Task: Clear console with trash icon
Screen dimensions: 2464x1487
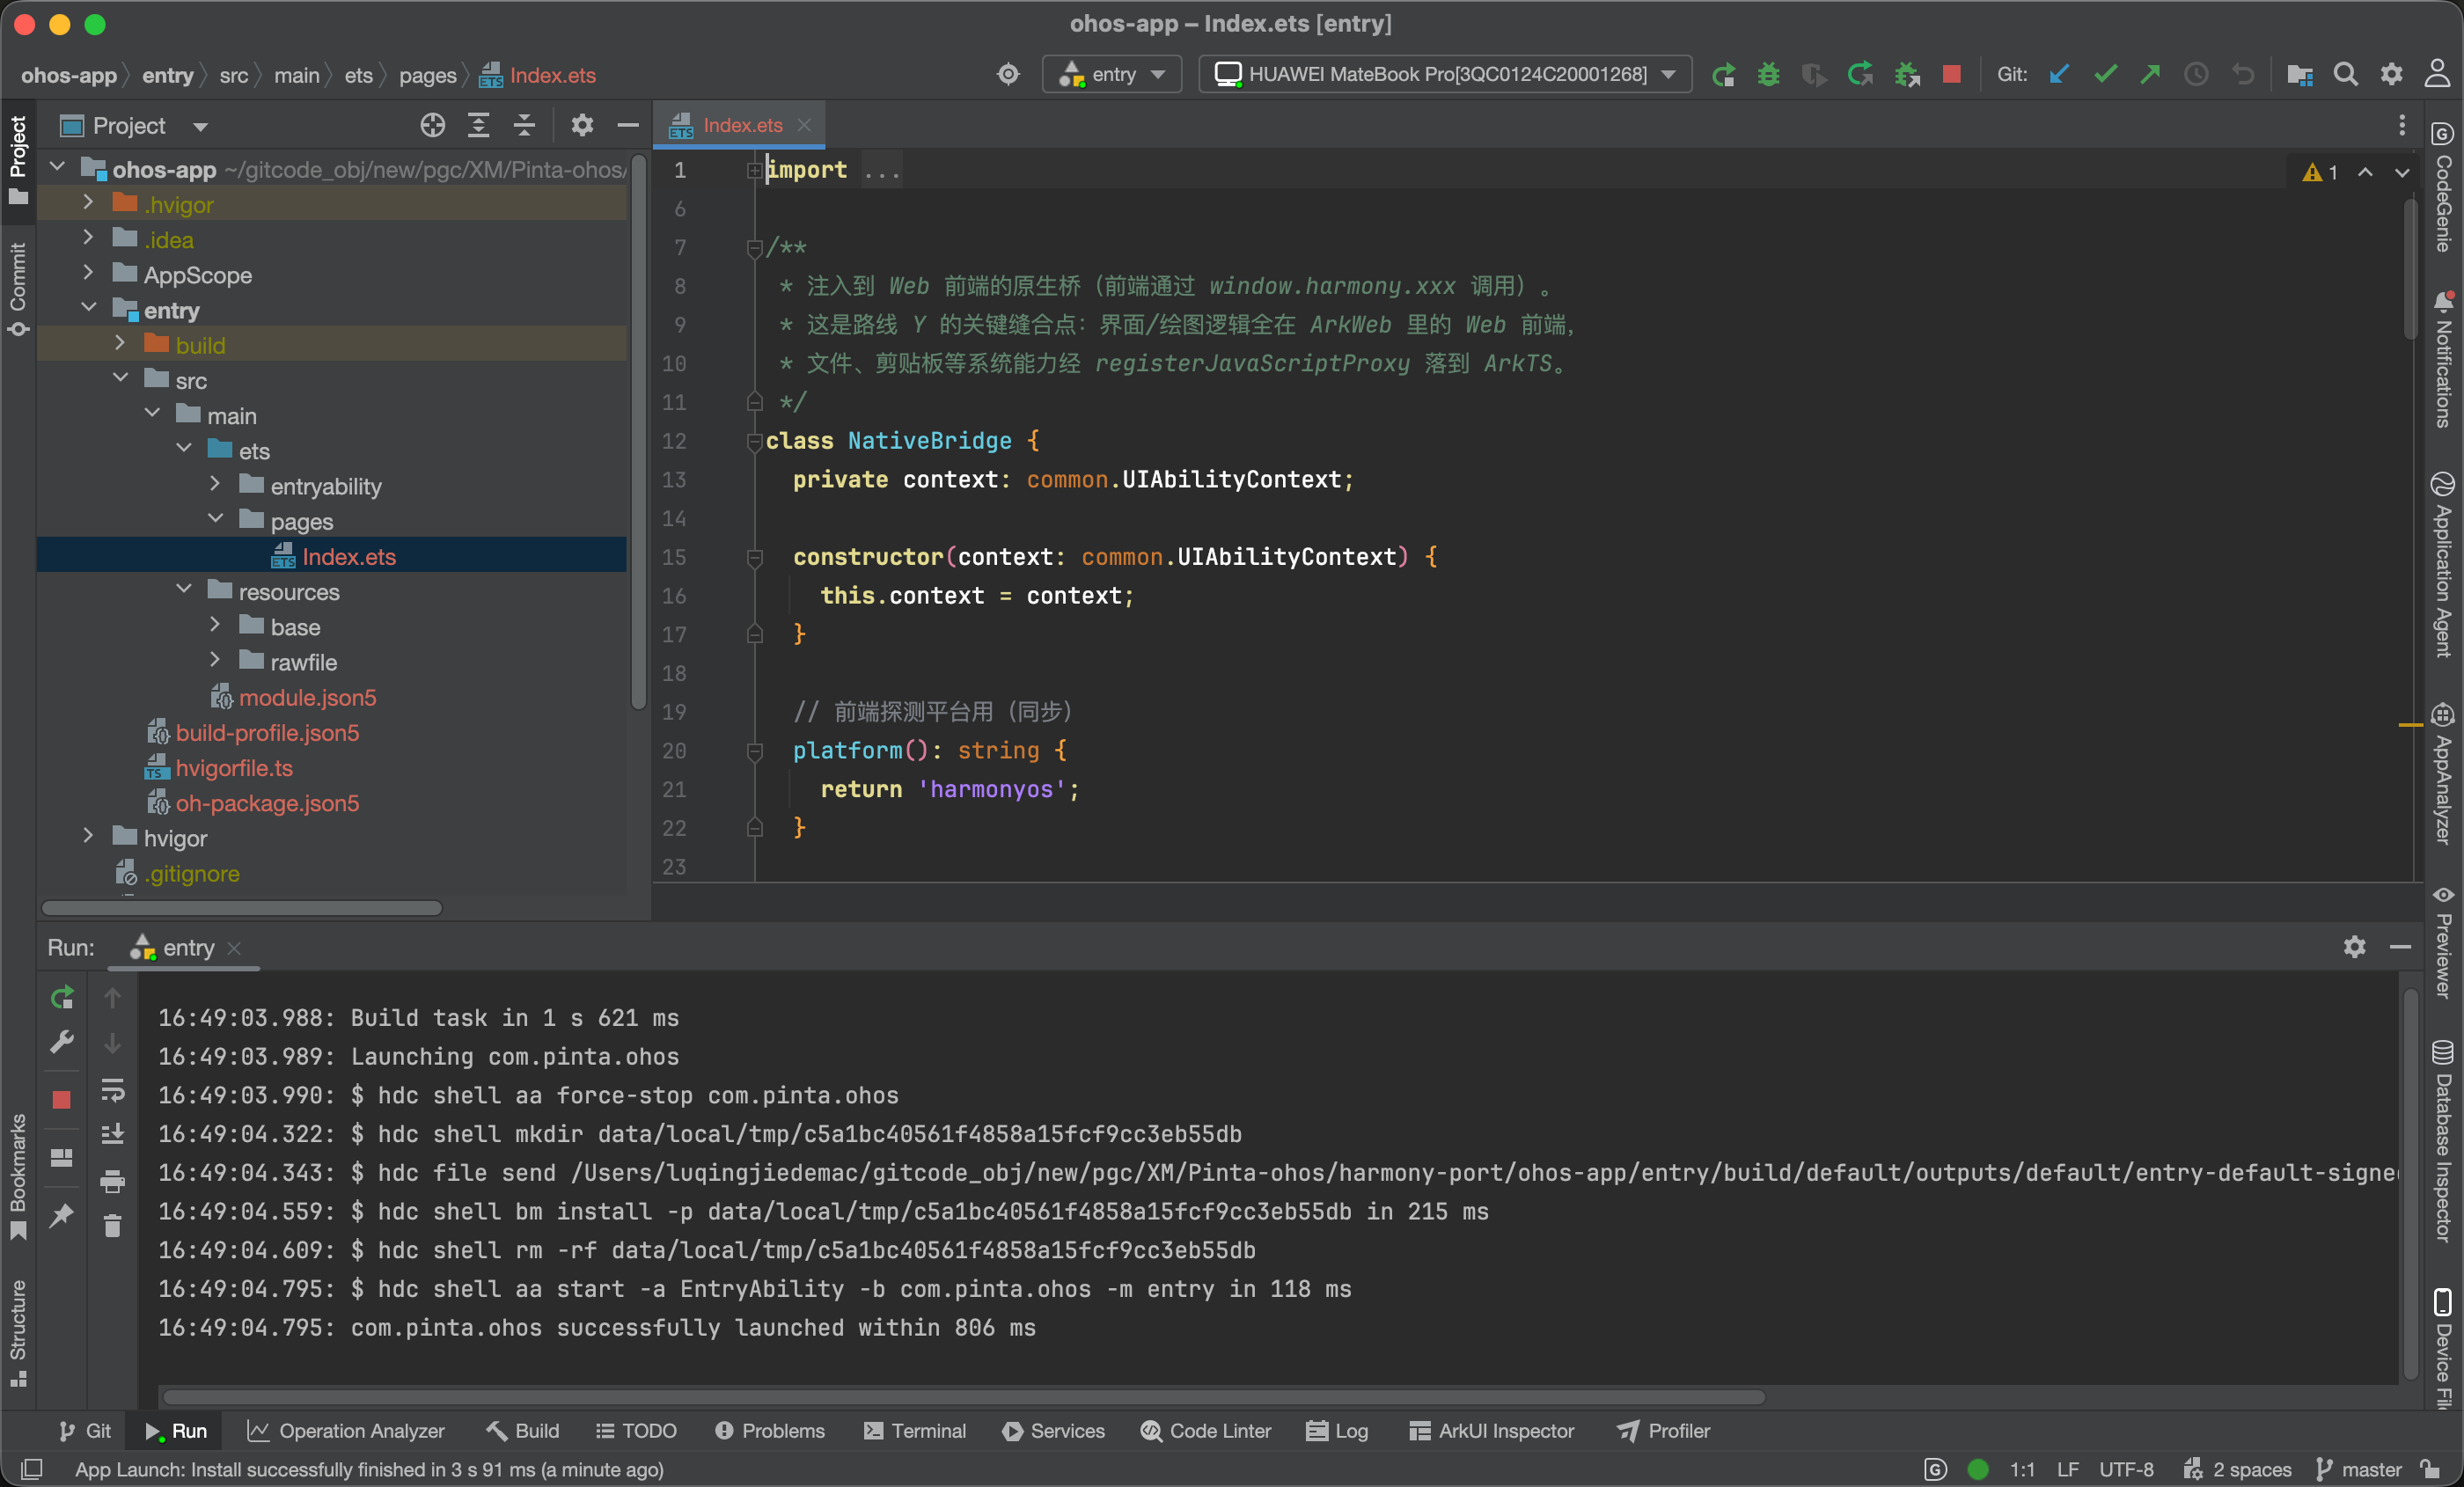Action: [x=112, y=1226]
